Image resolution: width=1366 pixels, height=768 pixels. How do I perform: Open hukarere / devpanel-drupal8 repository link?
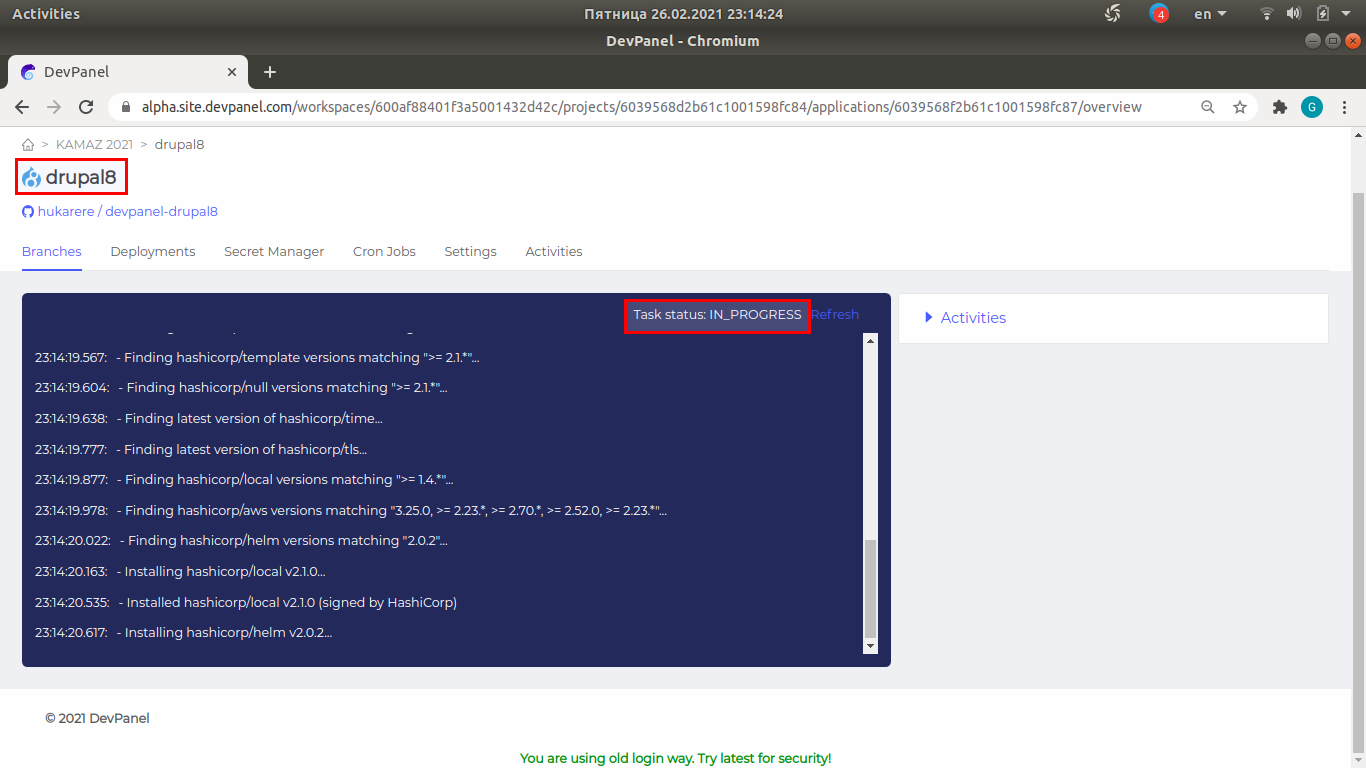click(x=127, y=212)
